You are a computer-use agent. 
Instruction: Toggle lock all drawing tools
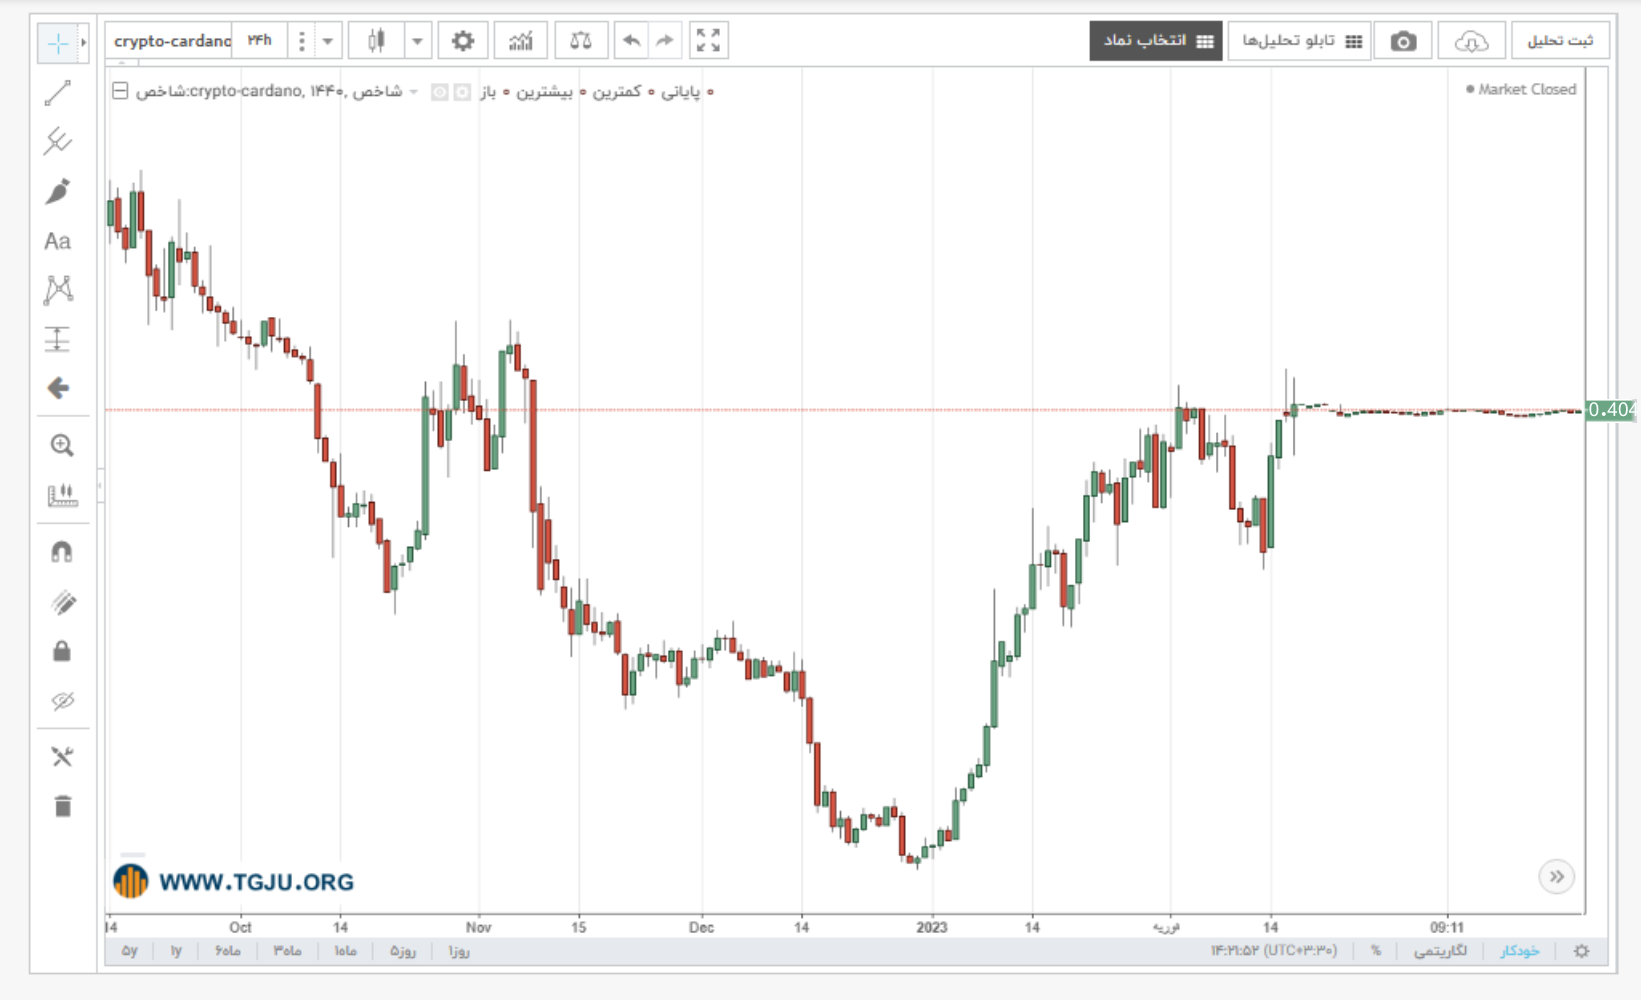click(62, 652)
